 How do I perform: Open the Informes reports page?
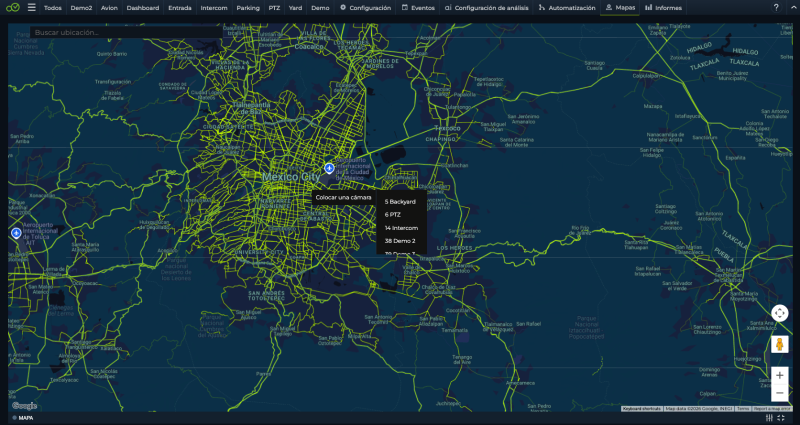coord(663,8)
